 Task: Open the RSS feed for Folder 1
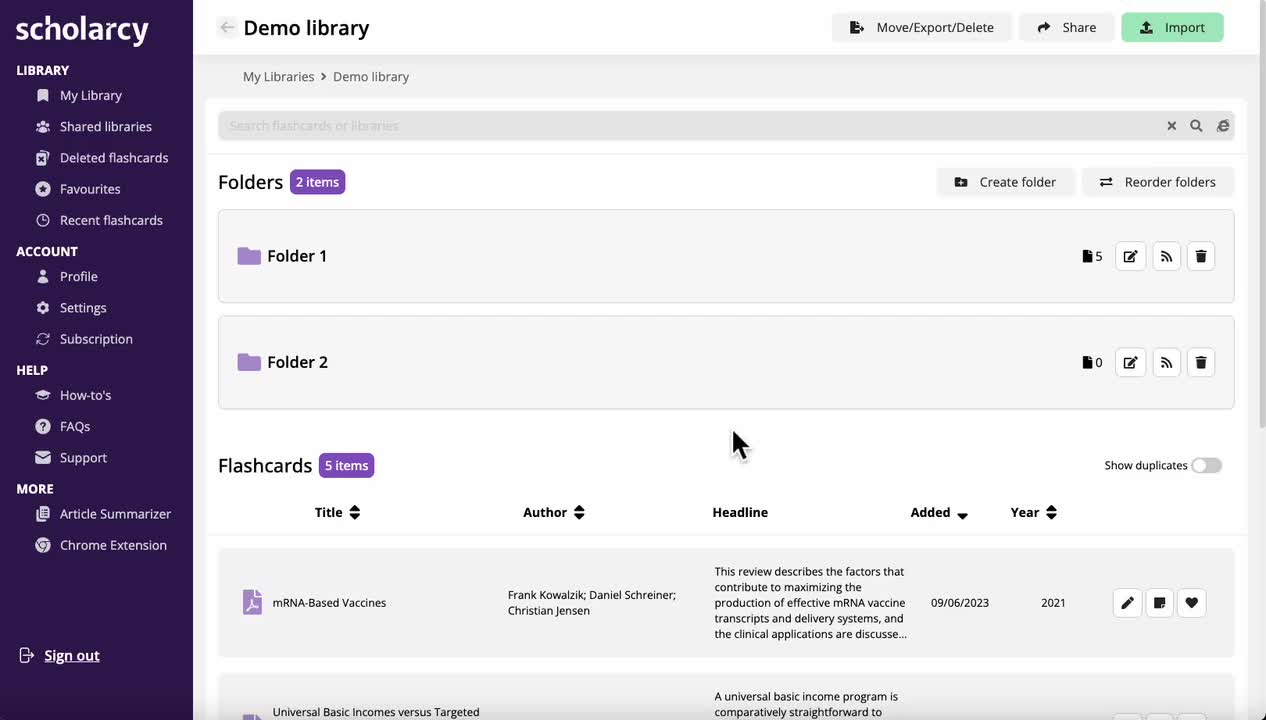pyautogui.click(x=1166, y=256)
